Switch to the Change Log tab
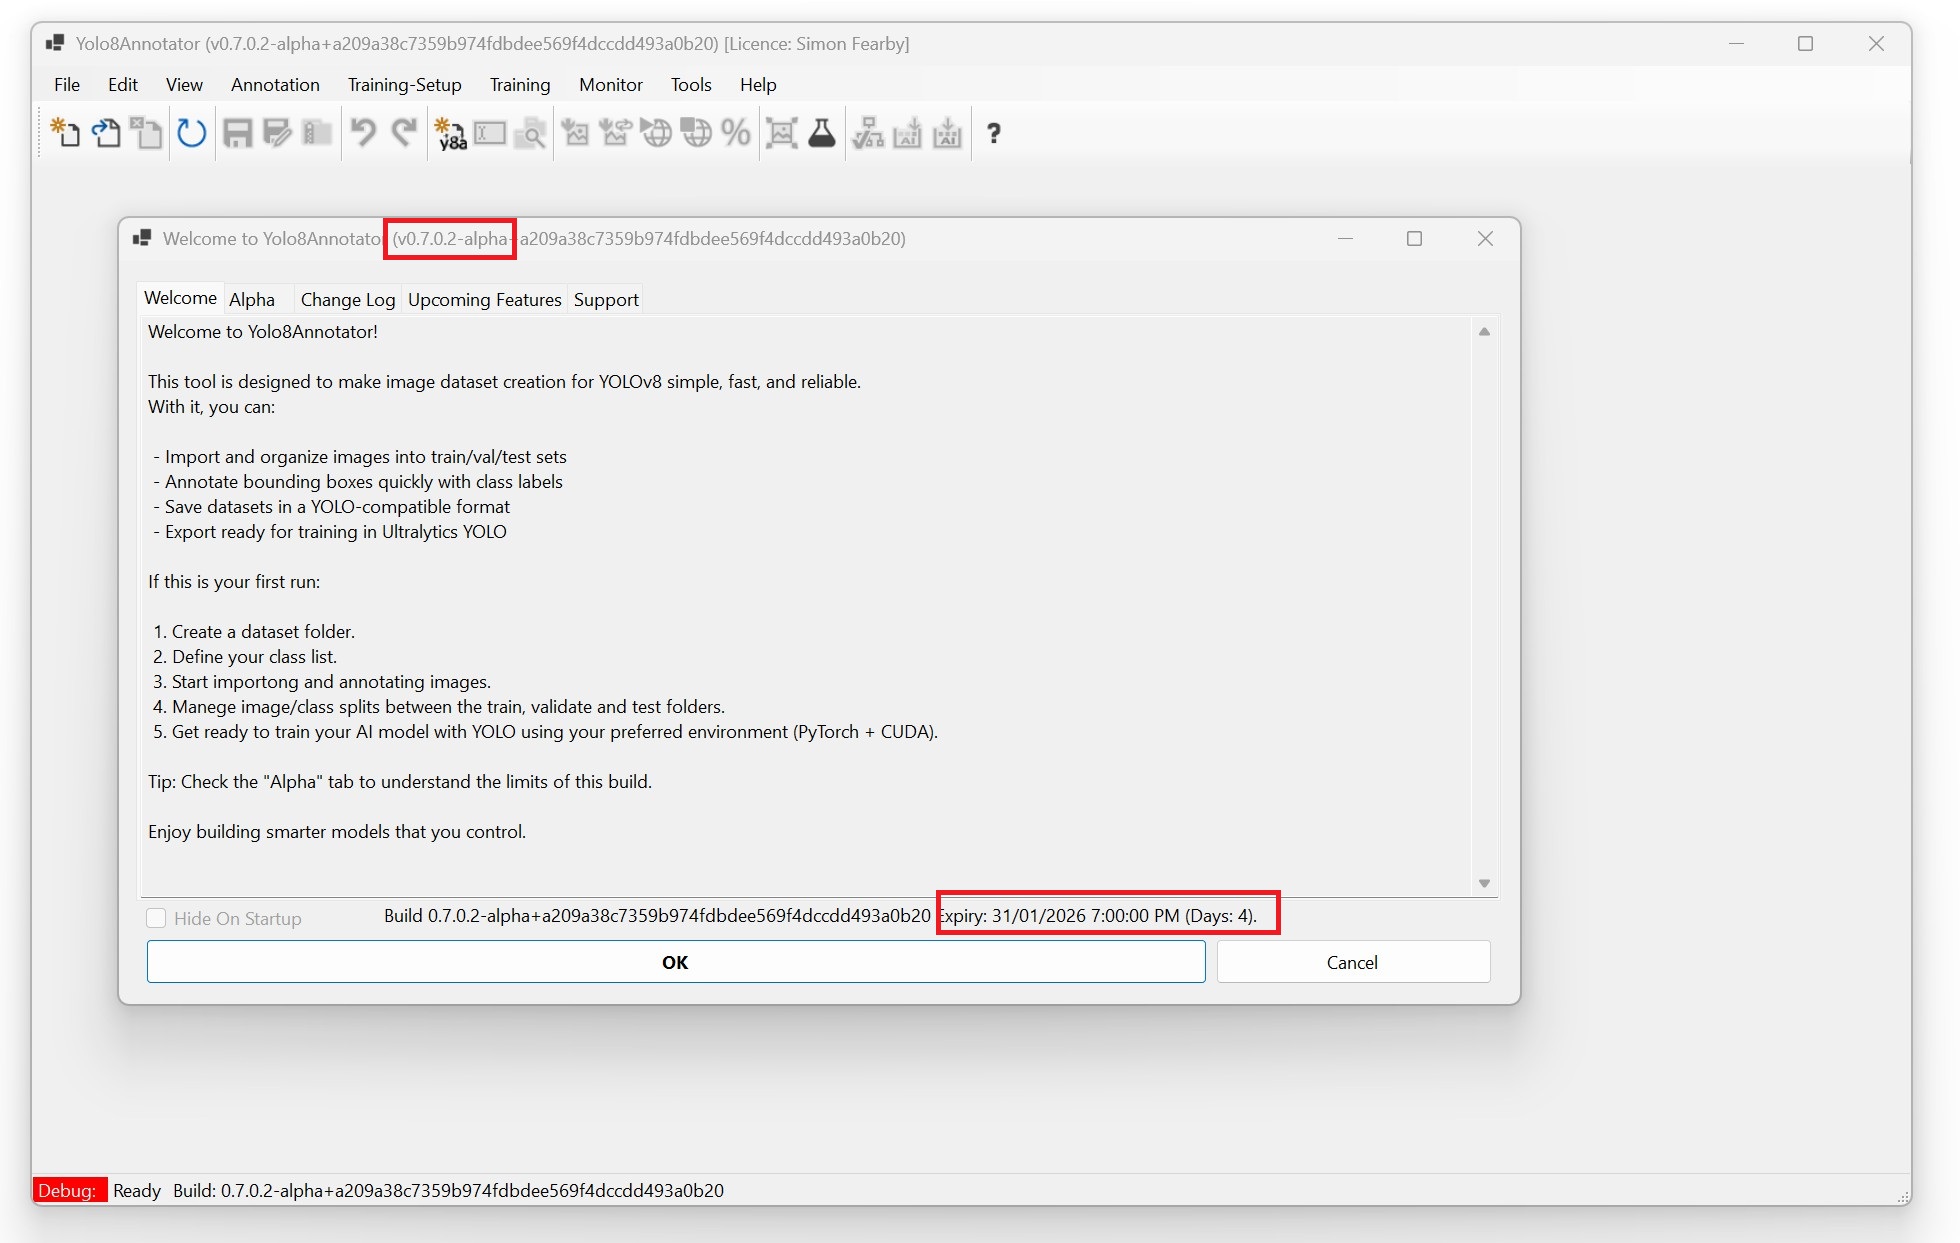The image size is (1960, 1243). click(x=347, y=299)
